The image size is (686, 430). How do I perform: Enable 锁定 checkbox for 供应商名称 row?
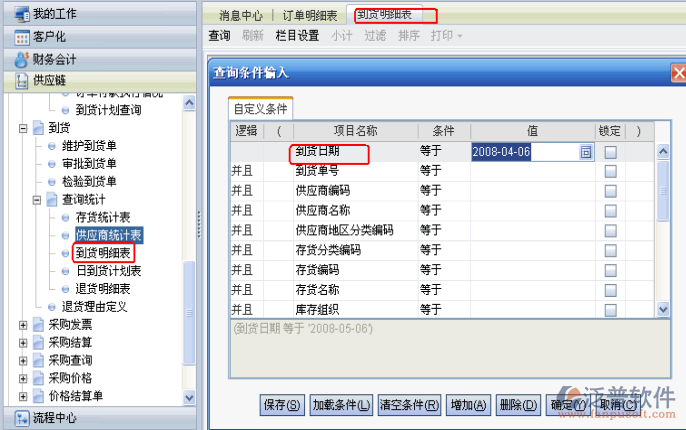610,210
